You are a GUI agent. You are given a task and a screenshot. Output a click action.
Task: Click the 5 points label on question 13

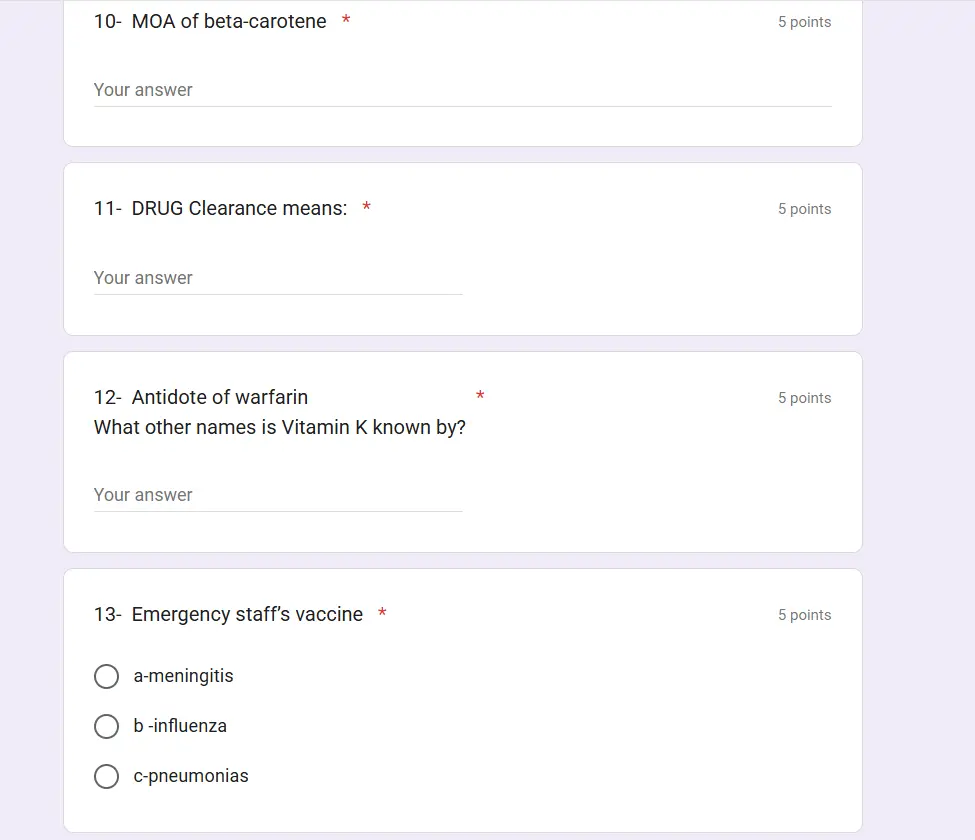[x=804, y=614]
